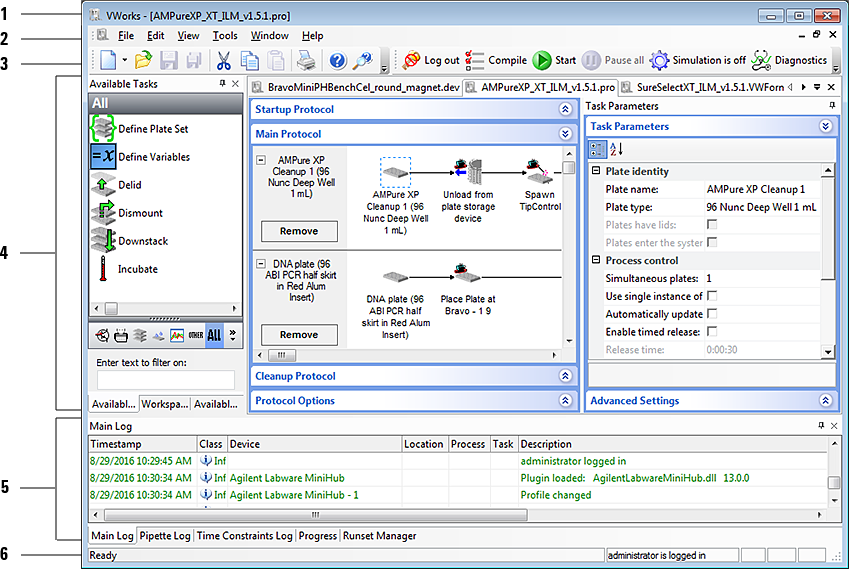Viewport: 849px width, 570px height.
Task: Collapse the Process control property group
Action: click(x=596, y=260)
